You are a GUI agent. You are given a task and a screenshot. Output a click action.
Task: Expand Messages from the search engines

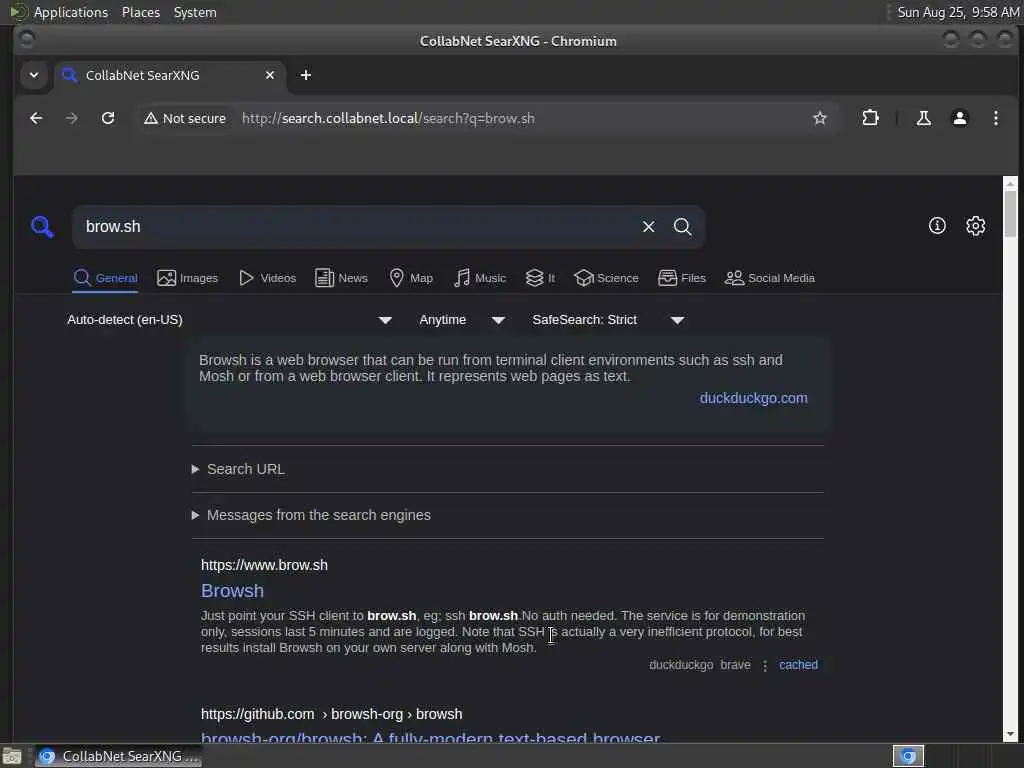pyautogui.click(x=311, y=515)
